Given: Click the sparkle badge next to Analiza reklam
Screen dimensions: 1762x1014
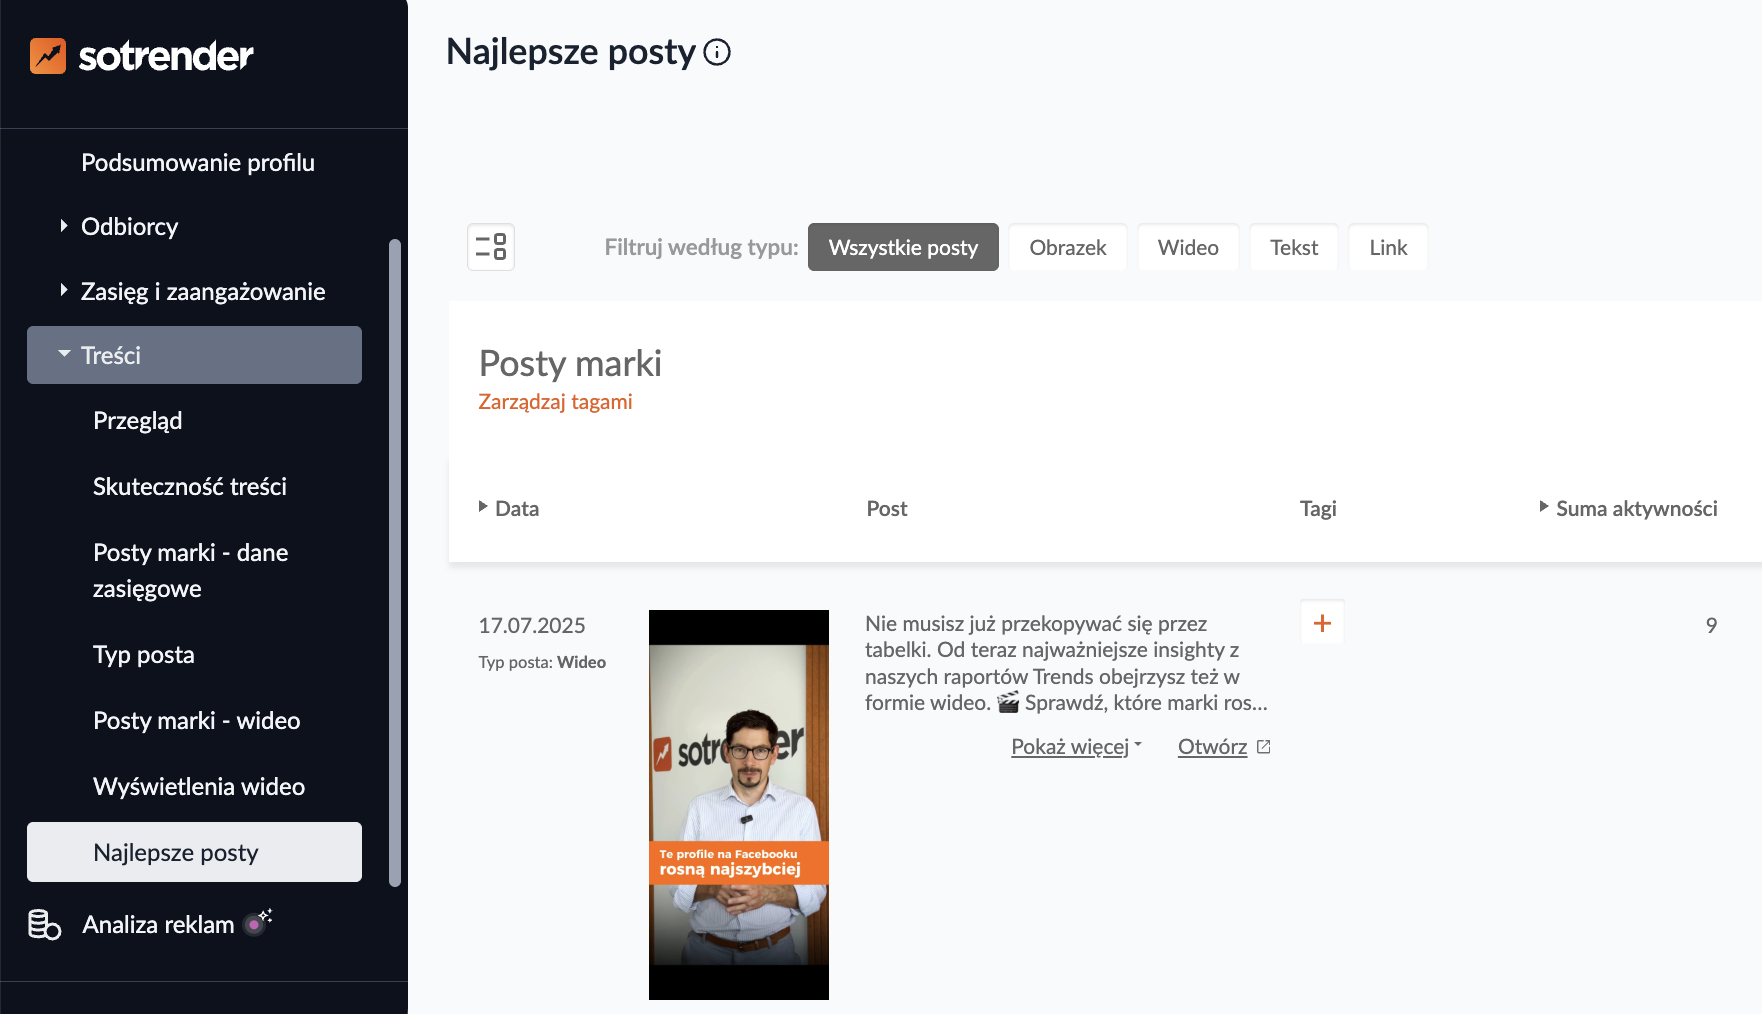Looking at the screenshot, I should (x=258, y=922).
